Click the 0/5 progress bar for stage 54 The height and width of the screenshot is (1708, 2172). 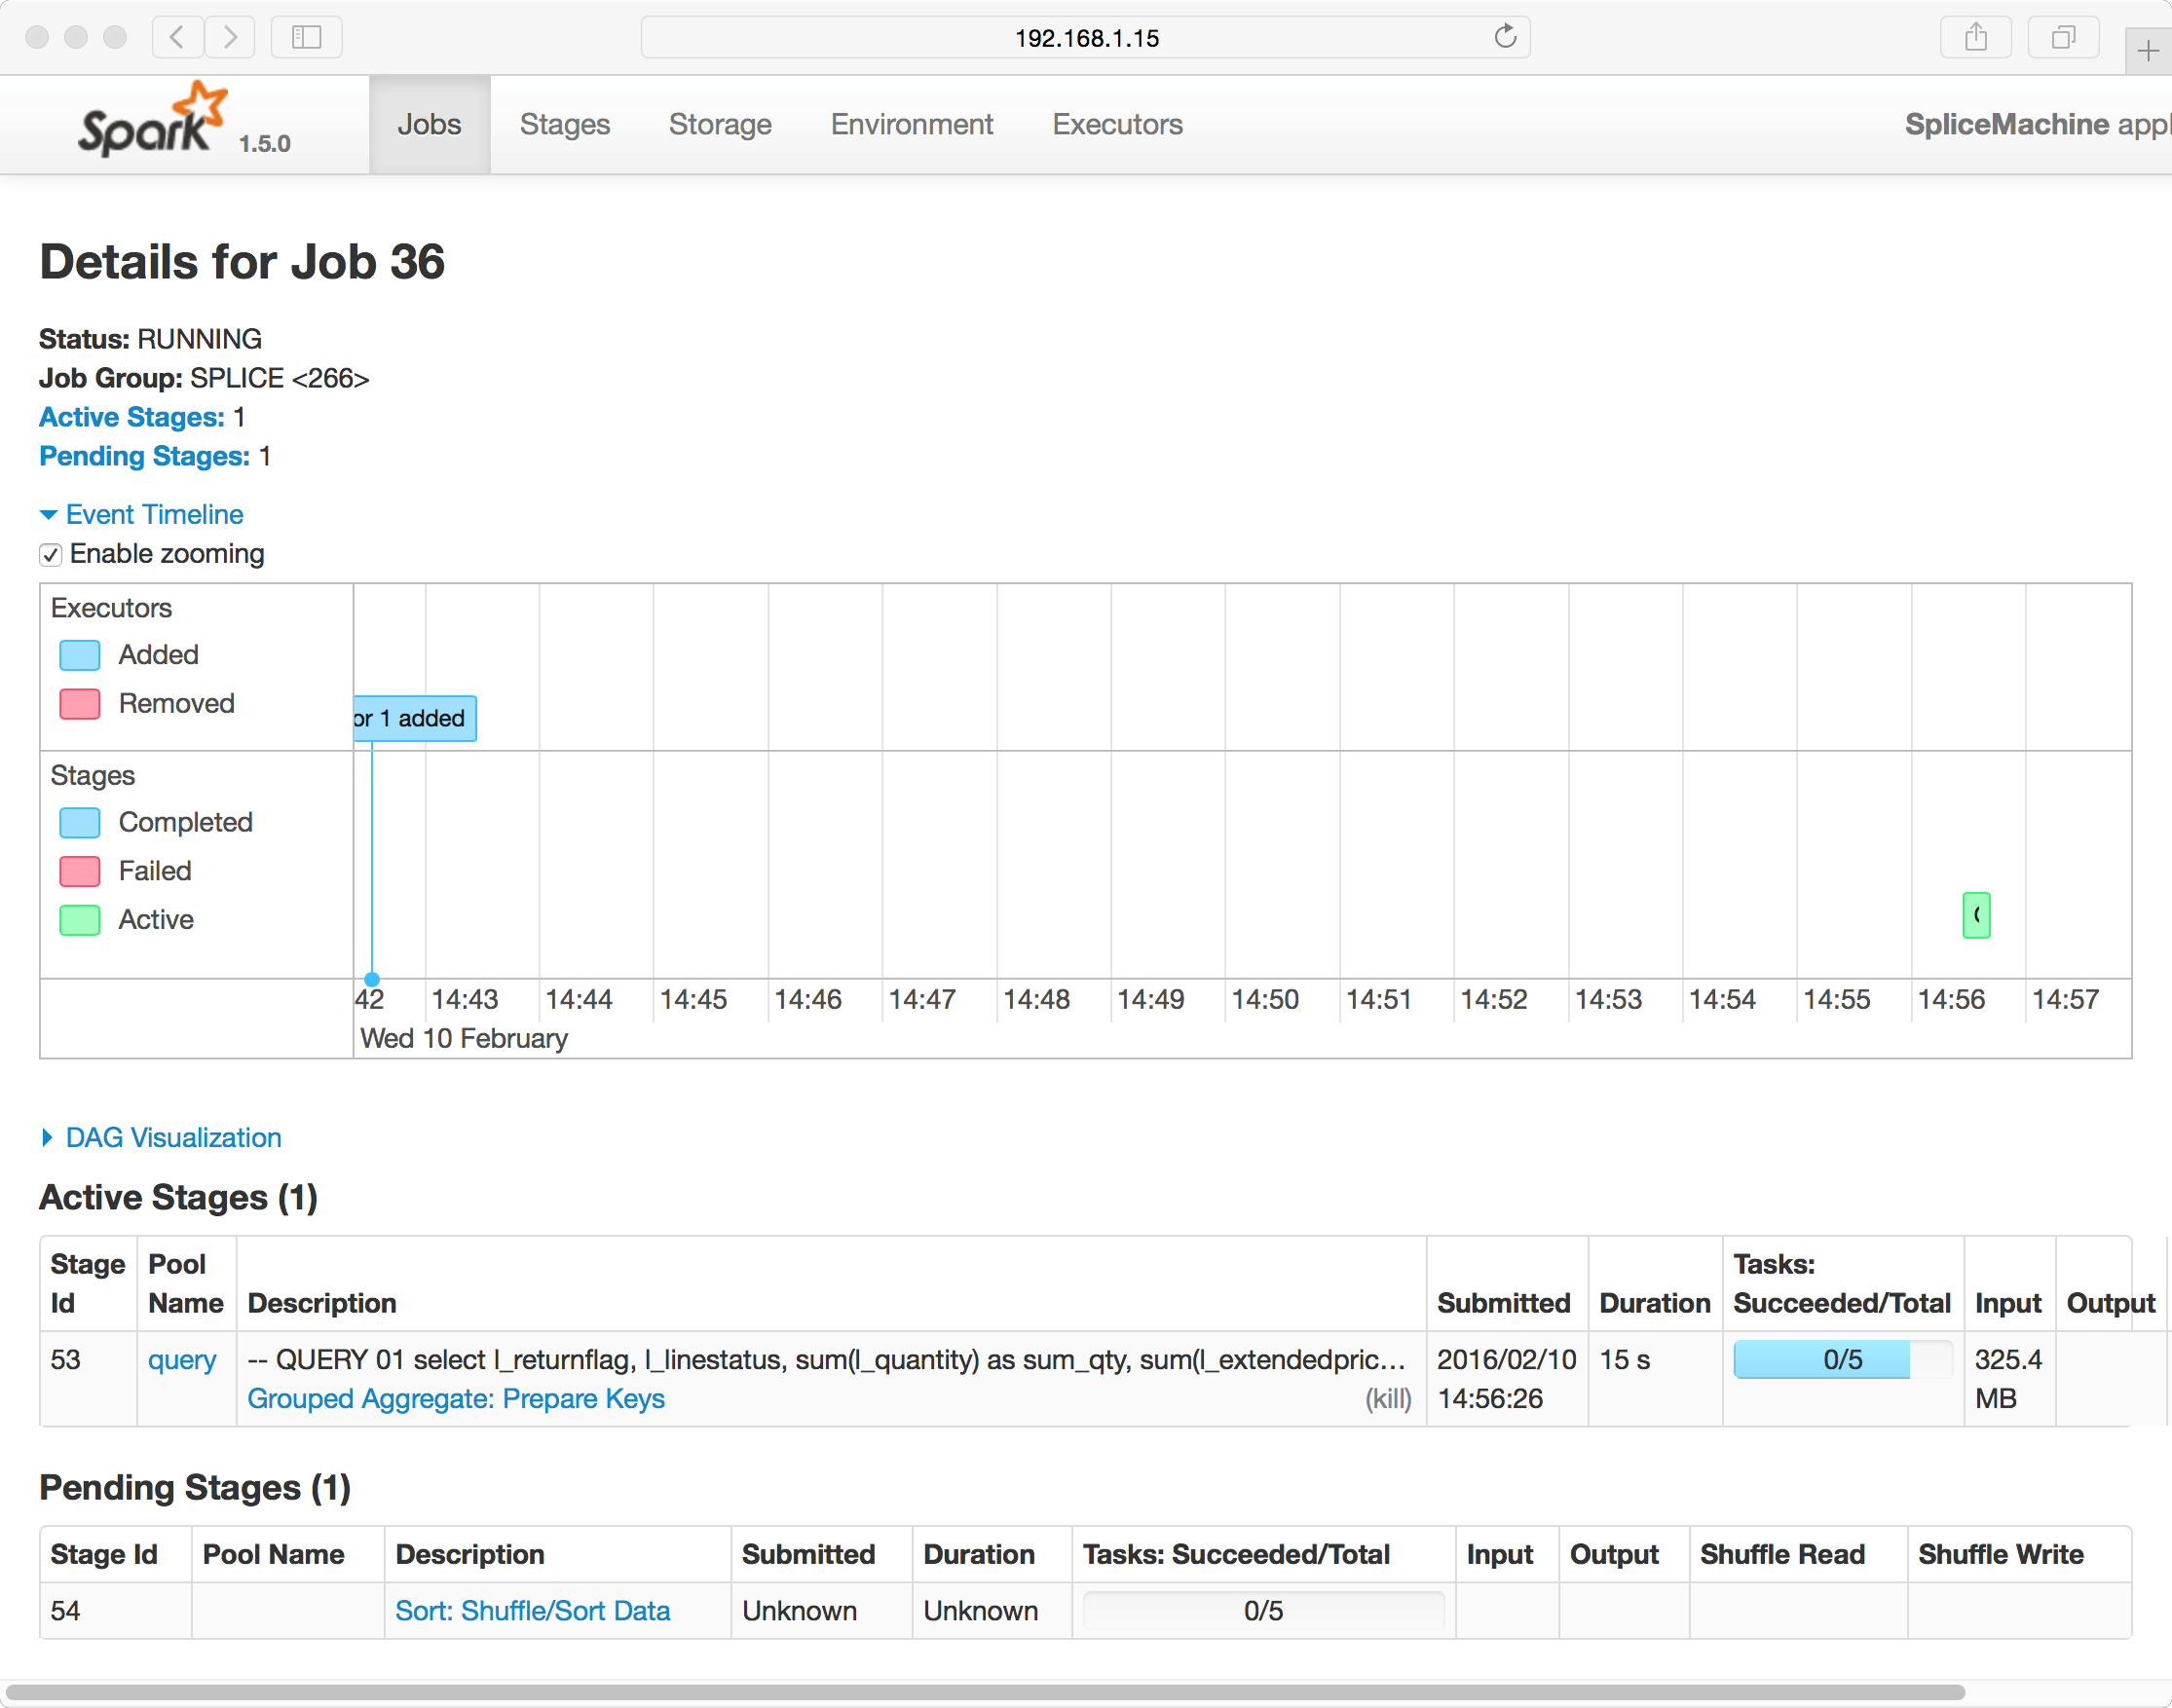click(1263, 1610)
